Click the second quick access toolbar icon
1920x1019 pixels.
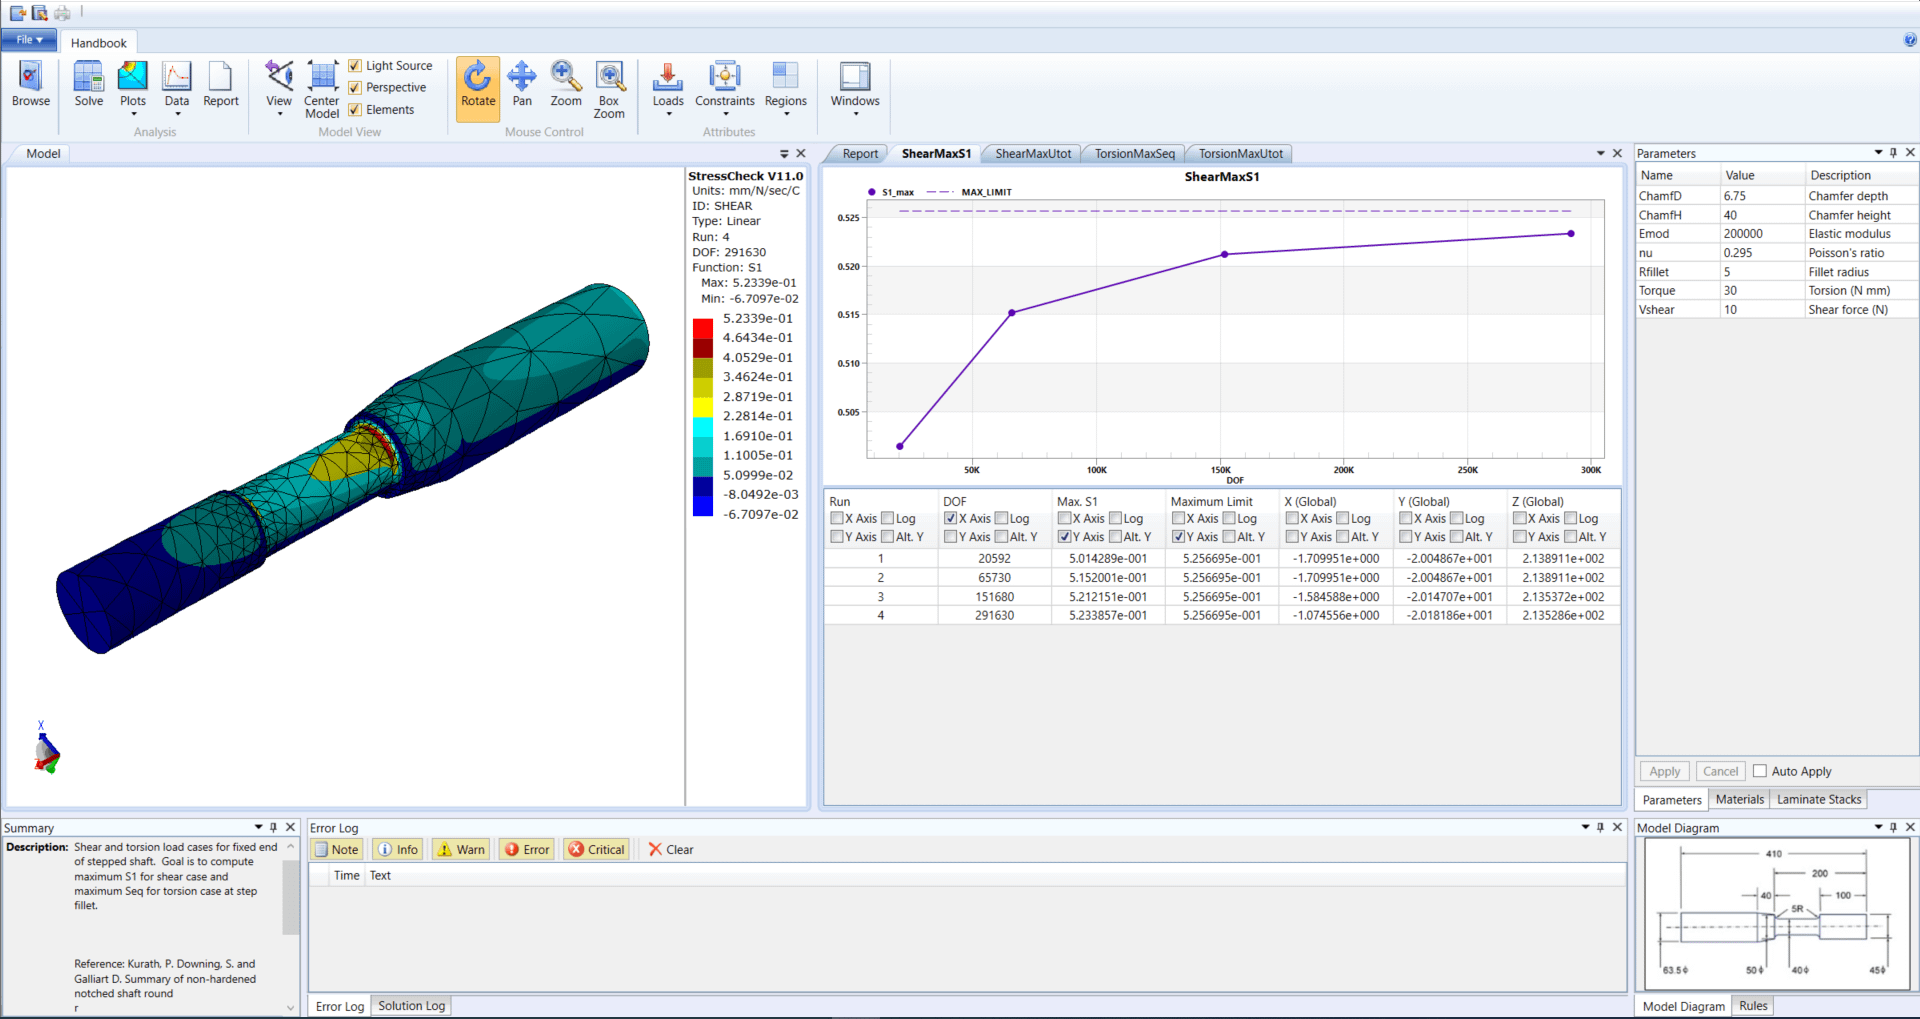click(40, 13)
